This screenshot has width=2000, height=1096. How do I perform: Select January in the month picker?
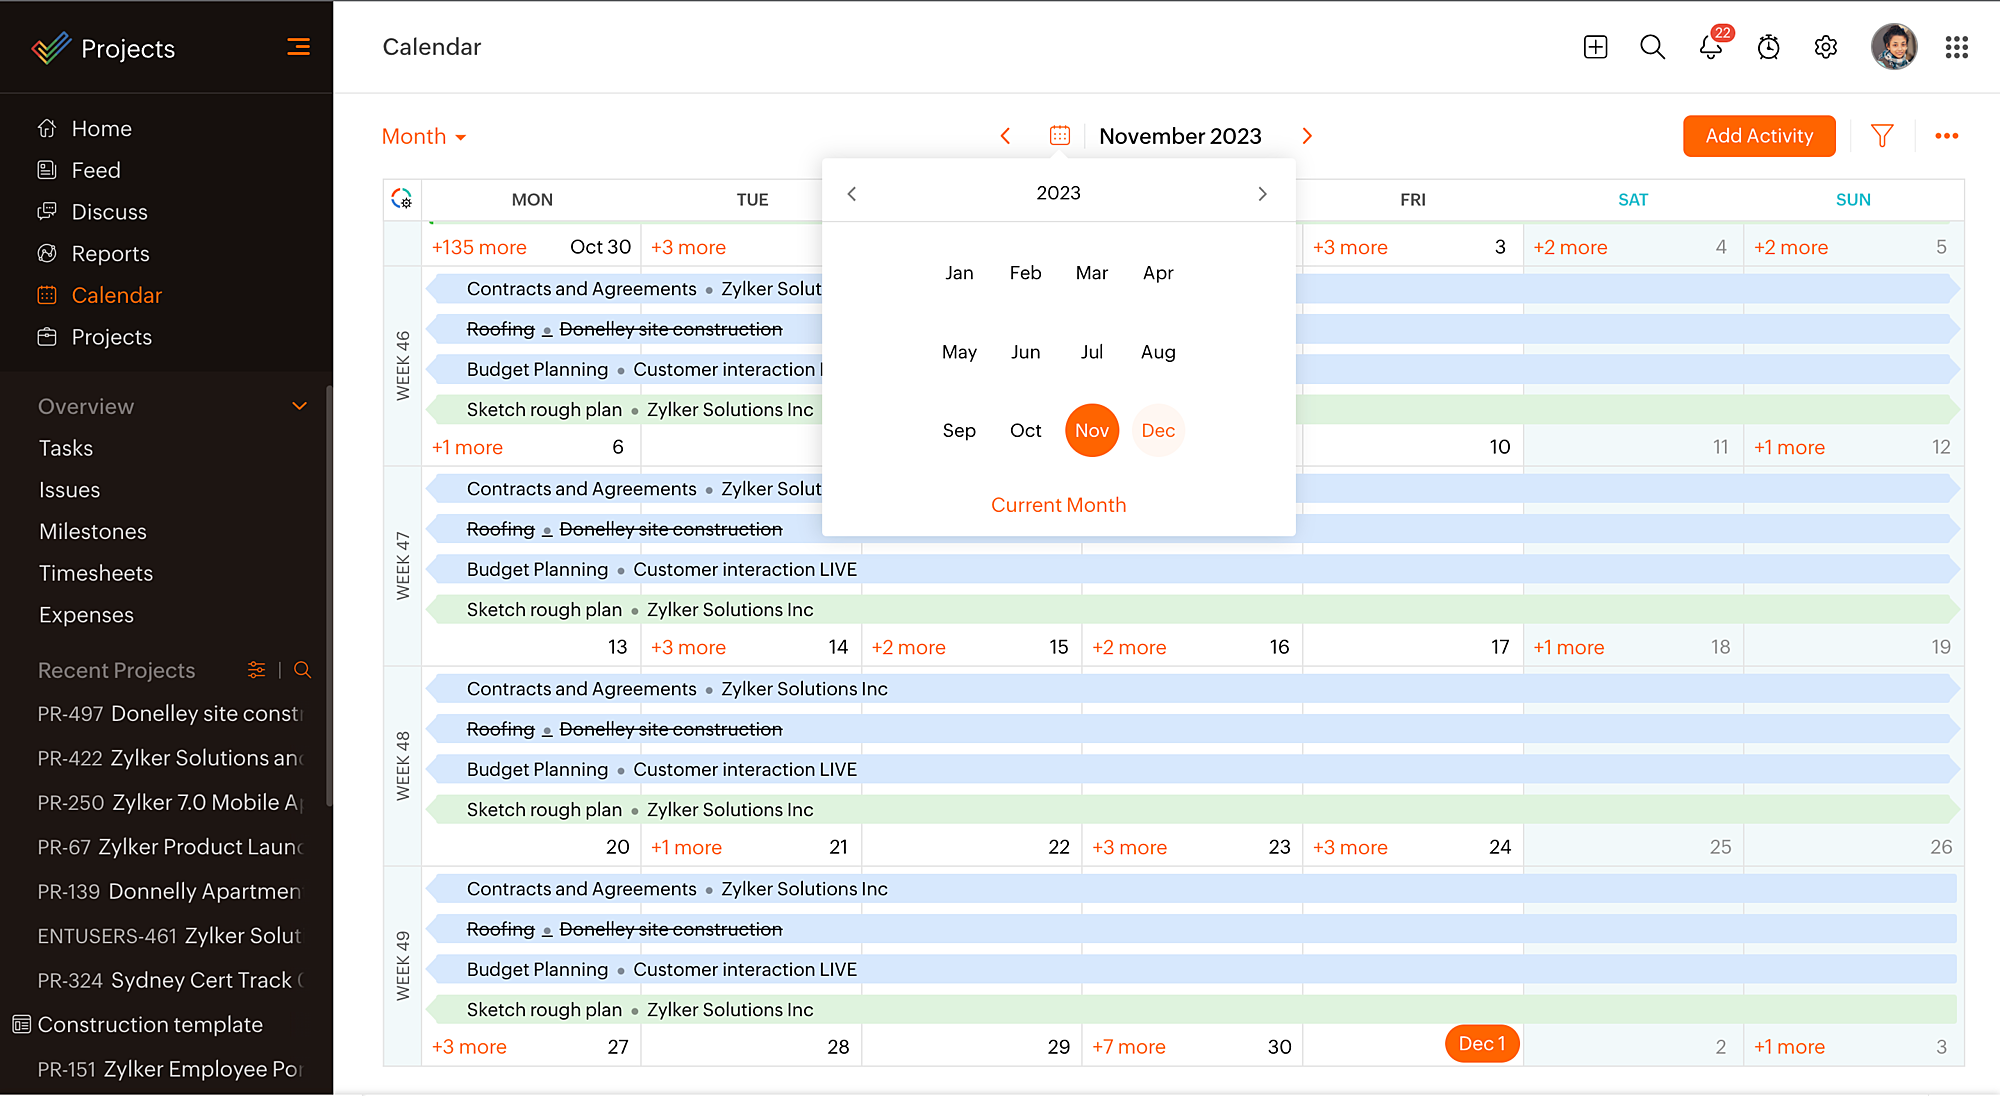tap(959, 272)
